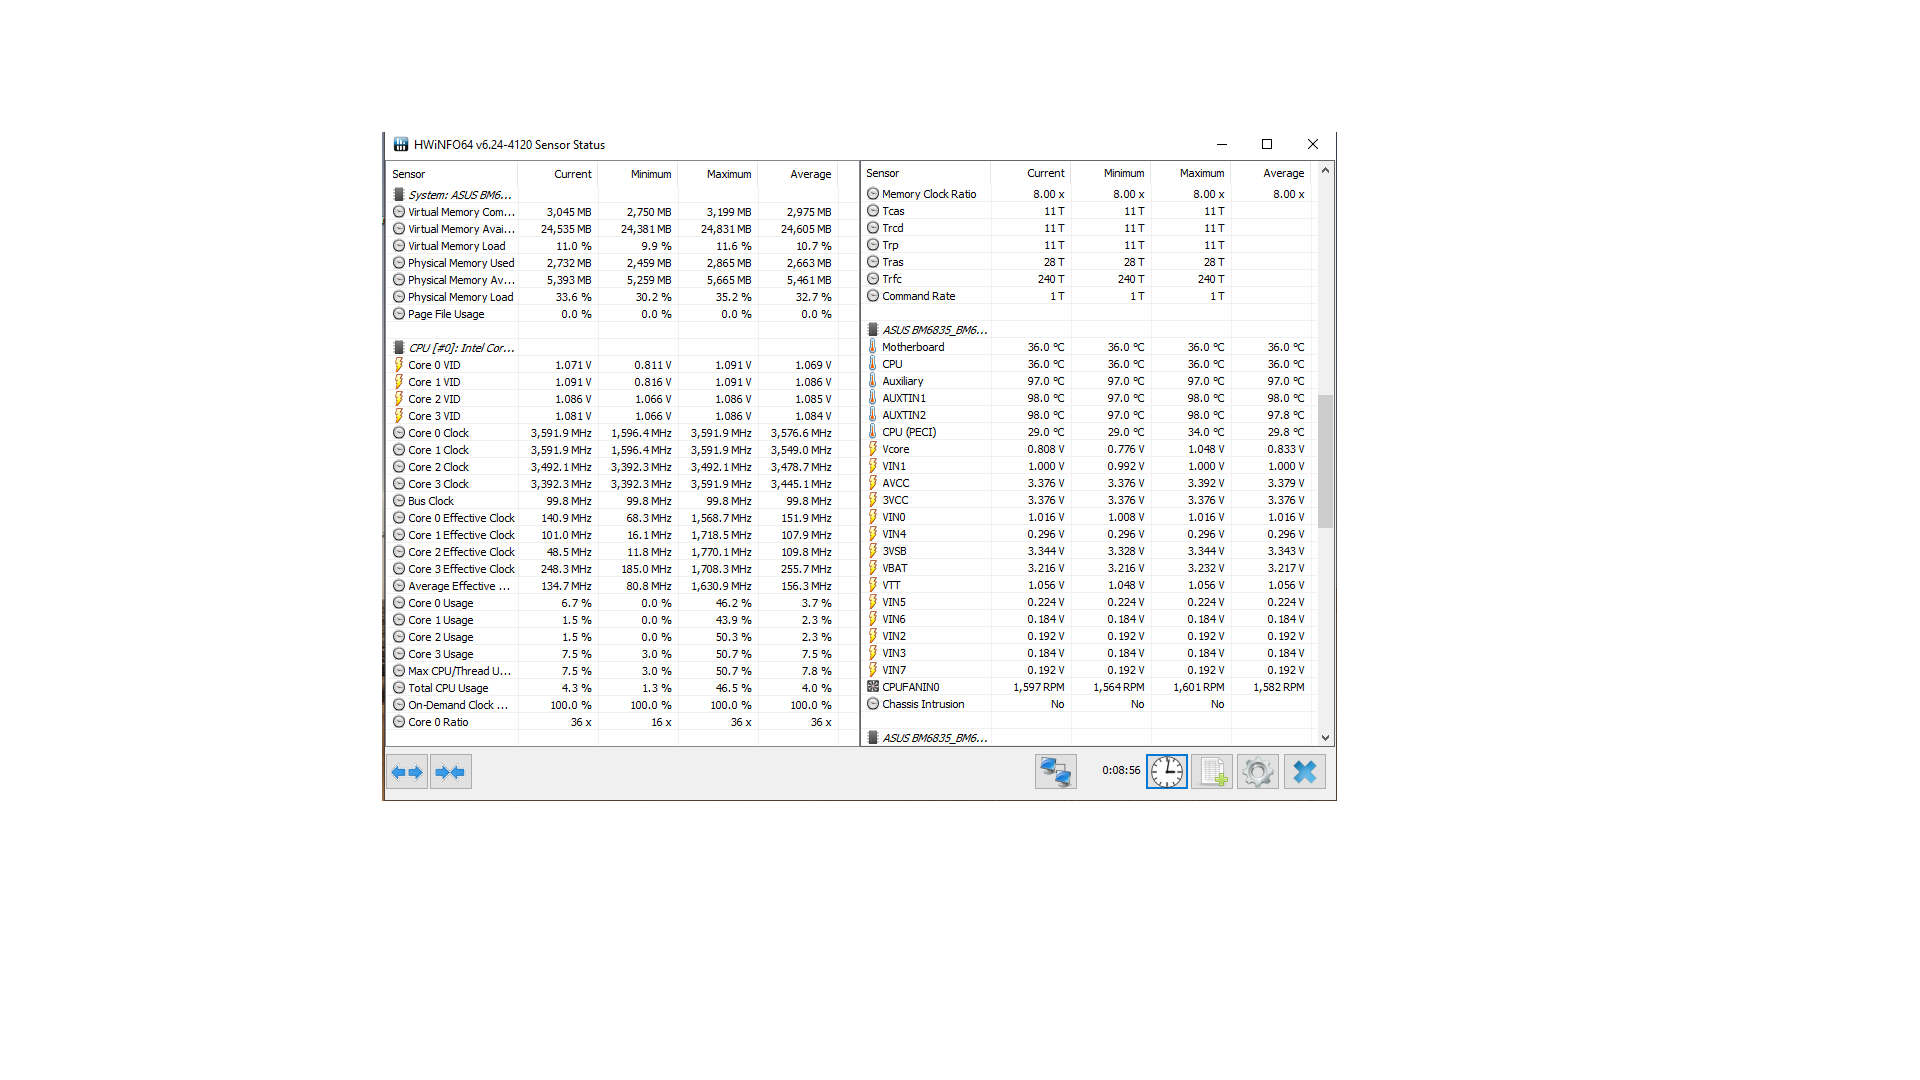Start logging with the sheet icon
Viewport: 1920px width, 1080px height.
1212,772
